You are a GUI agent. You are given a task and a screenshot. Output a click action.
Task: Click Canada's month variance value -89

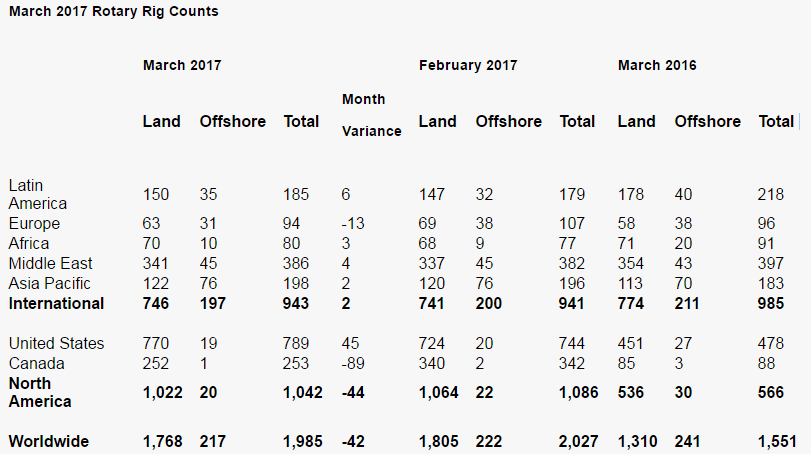pos(354,363)
